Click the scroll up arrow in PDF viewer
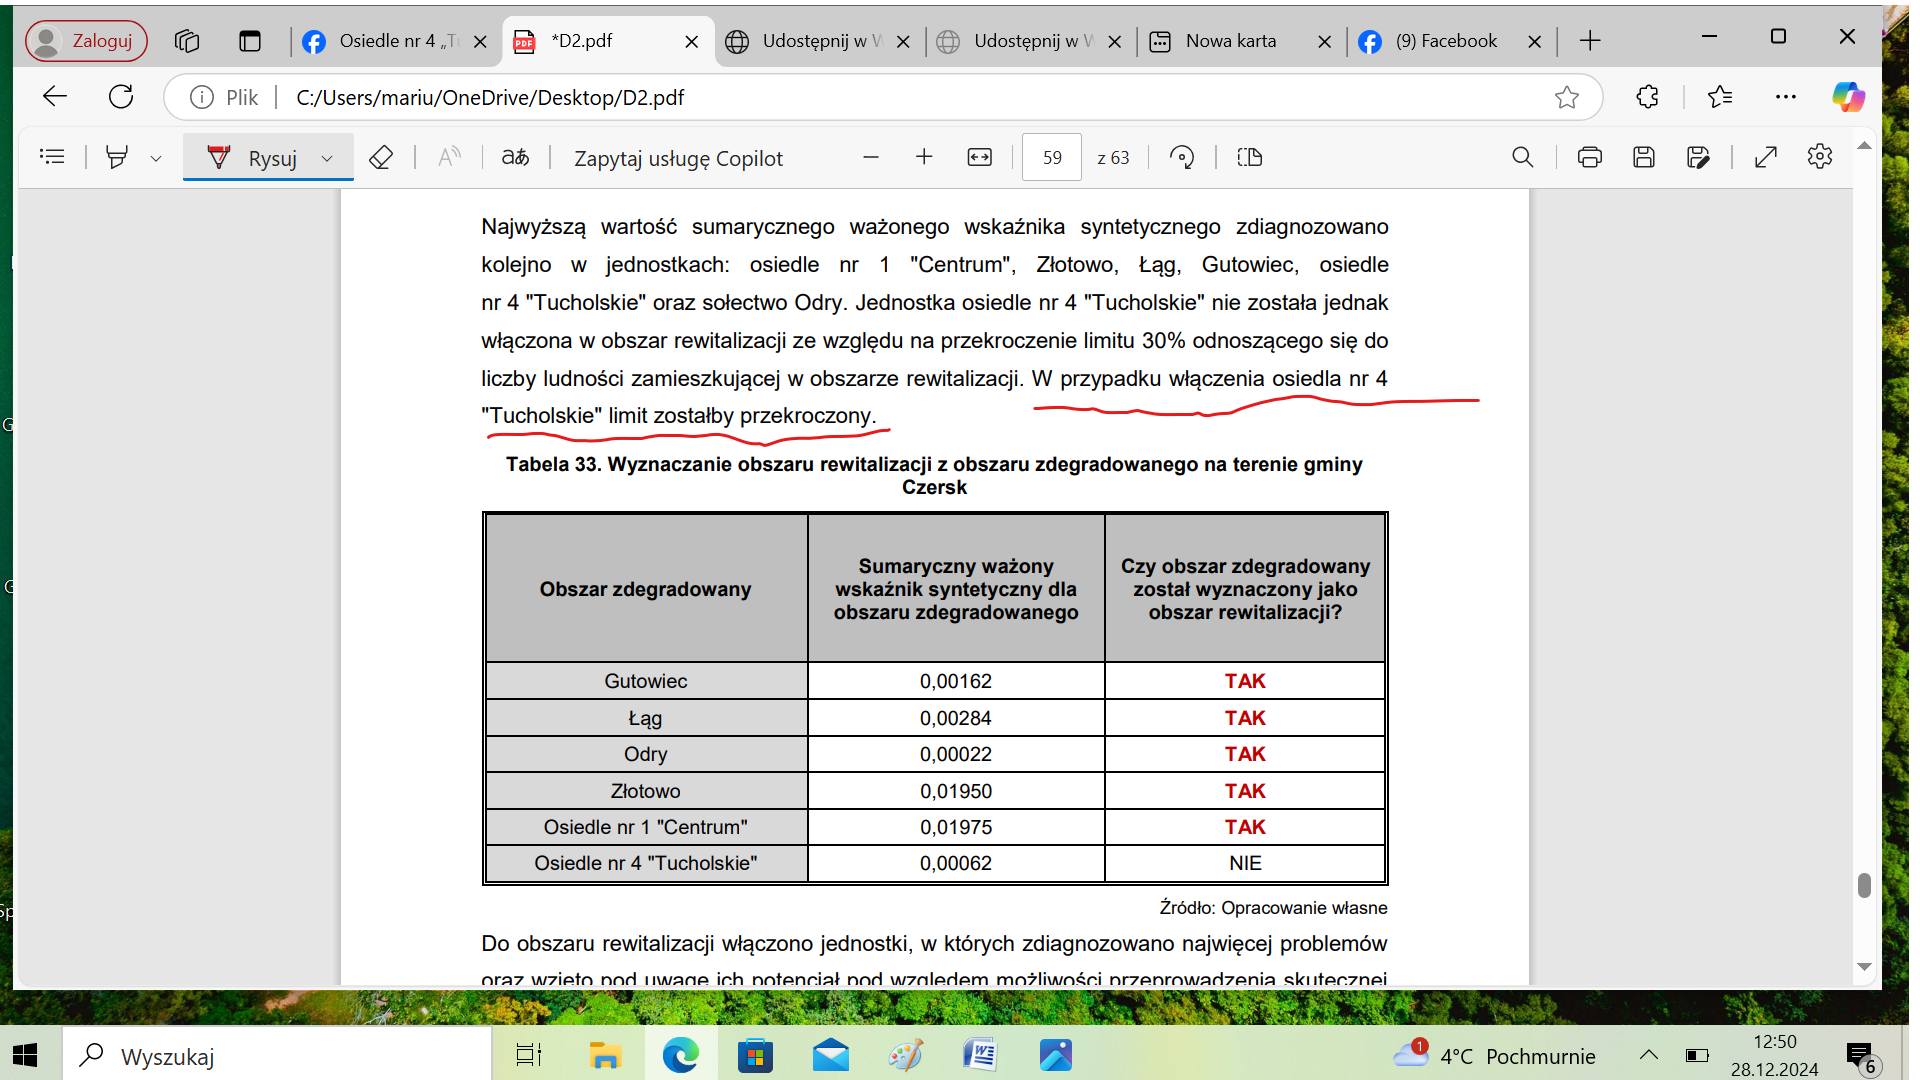Screen dimensions: 1920x1080 (1864, 146)
